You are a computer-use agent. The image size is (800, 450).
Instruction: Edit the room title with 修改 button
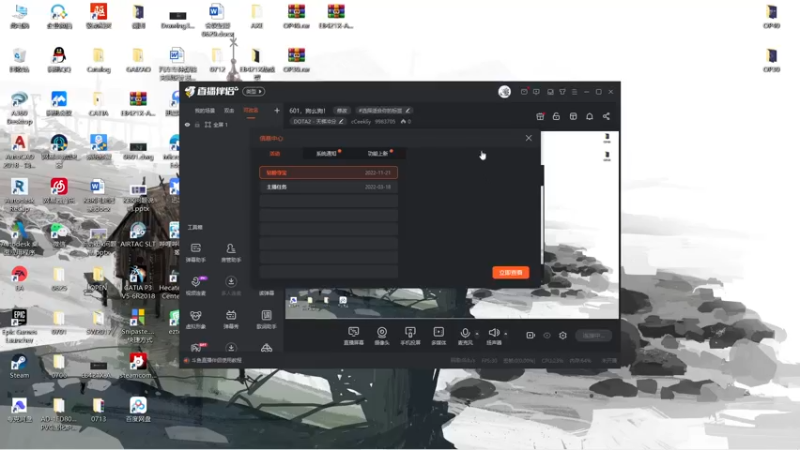tap(341, 110)
